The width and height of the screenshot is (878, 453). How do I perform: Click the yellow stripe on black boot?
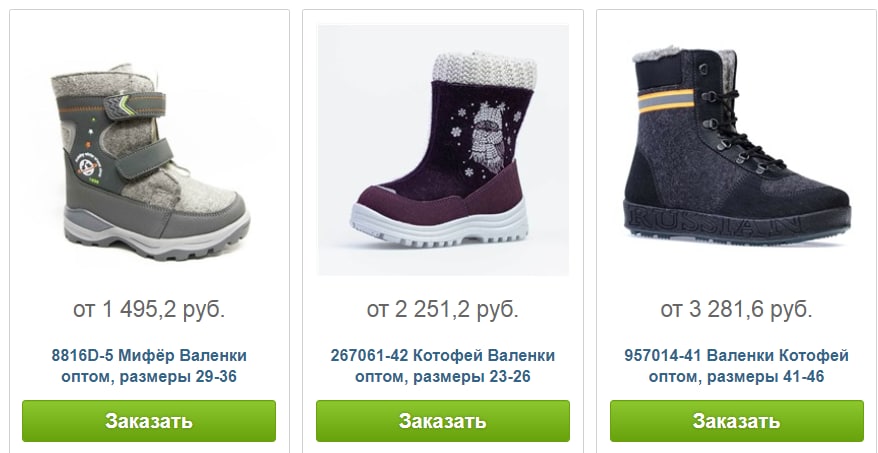point(666,101)
